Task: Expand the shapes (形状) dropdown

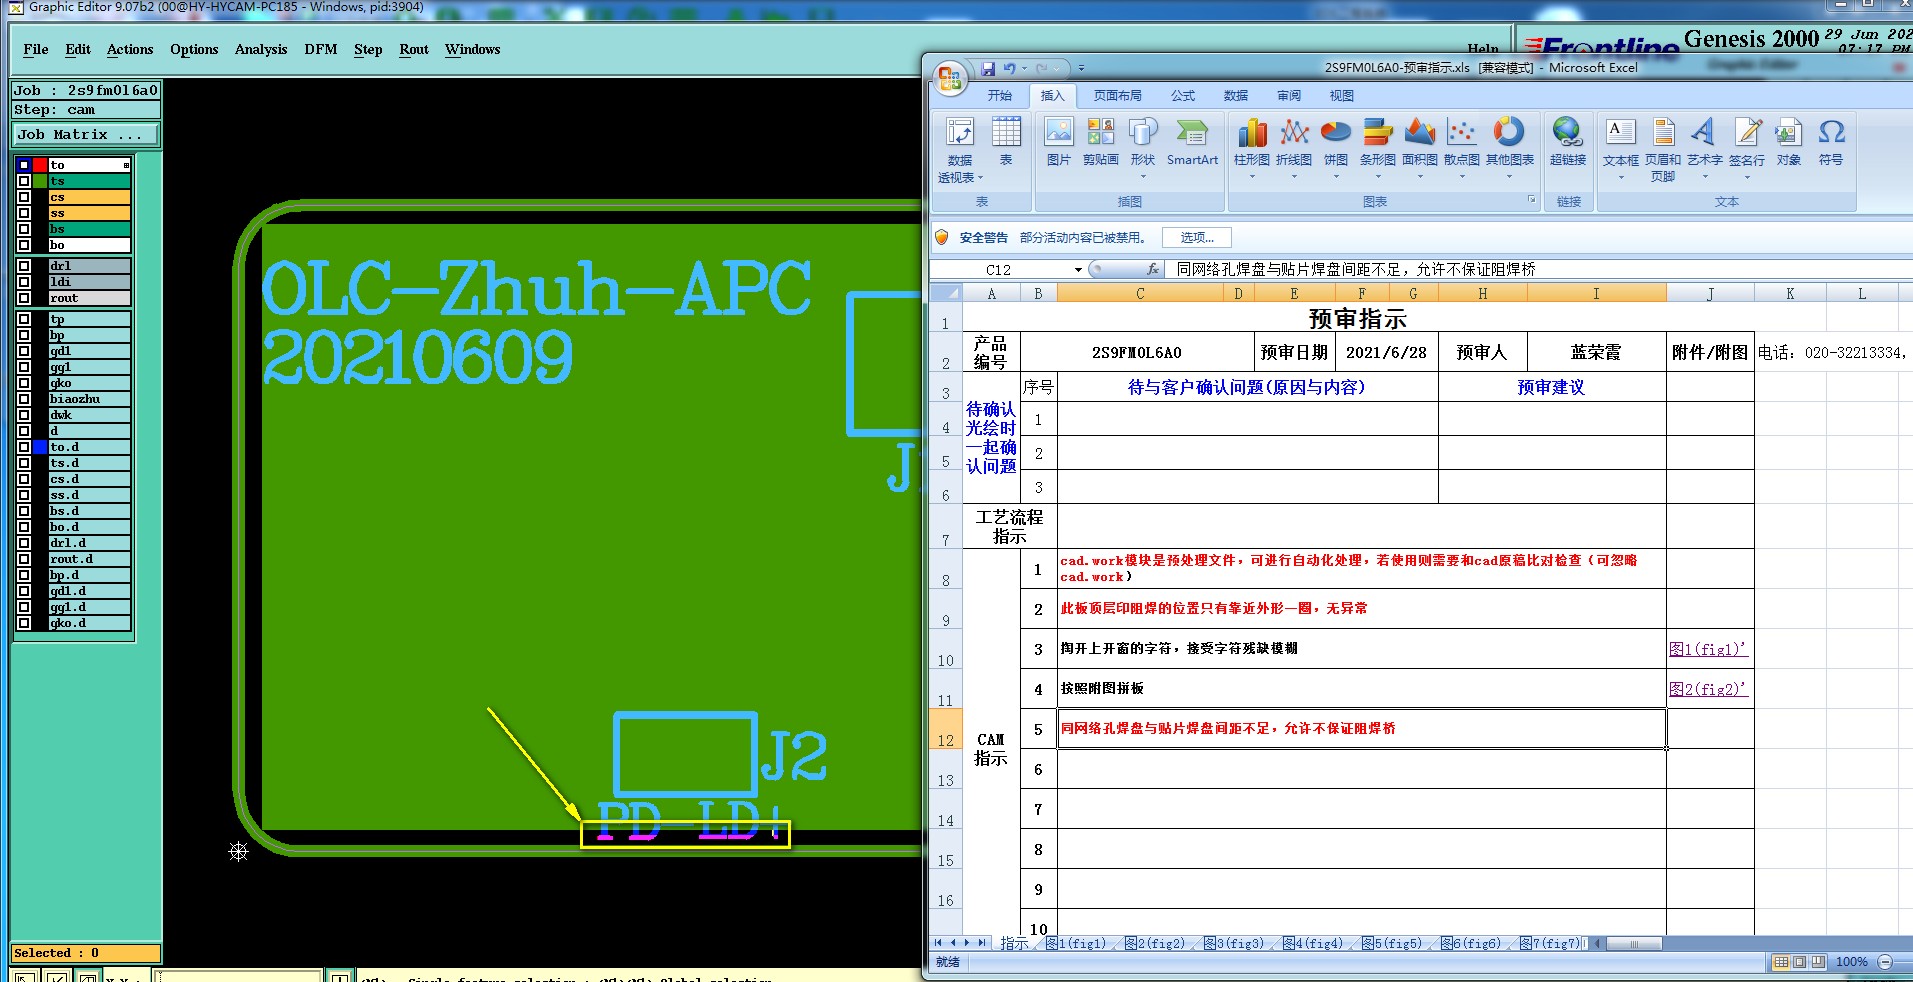Action: [x=1143, y=177]
